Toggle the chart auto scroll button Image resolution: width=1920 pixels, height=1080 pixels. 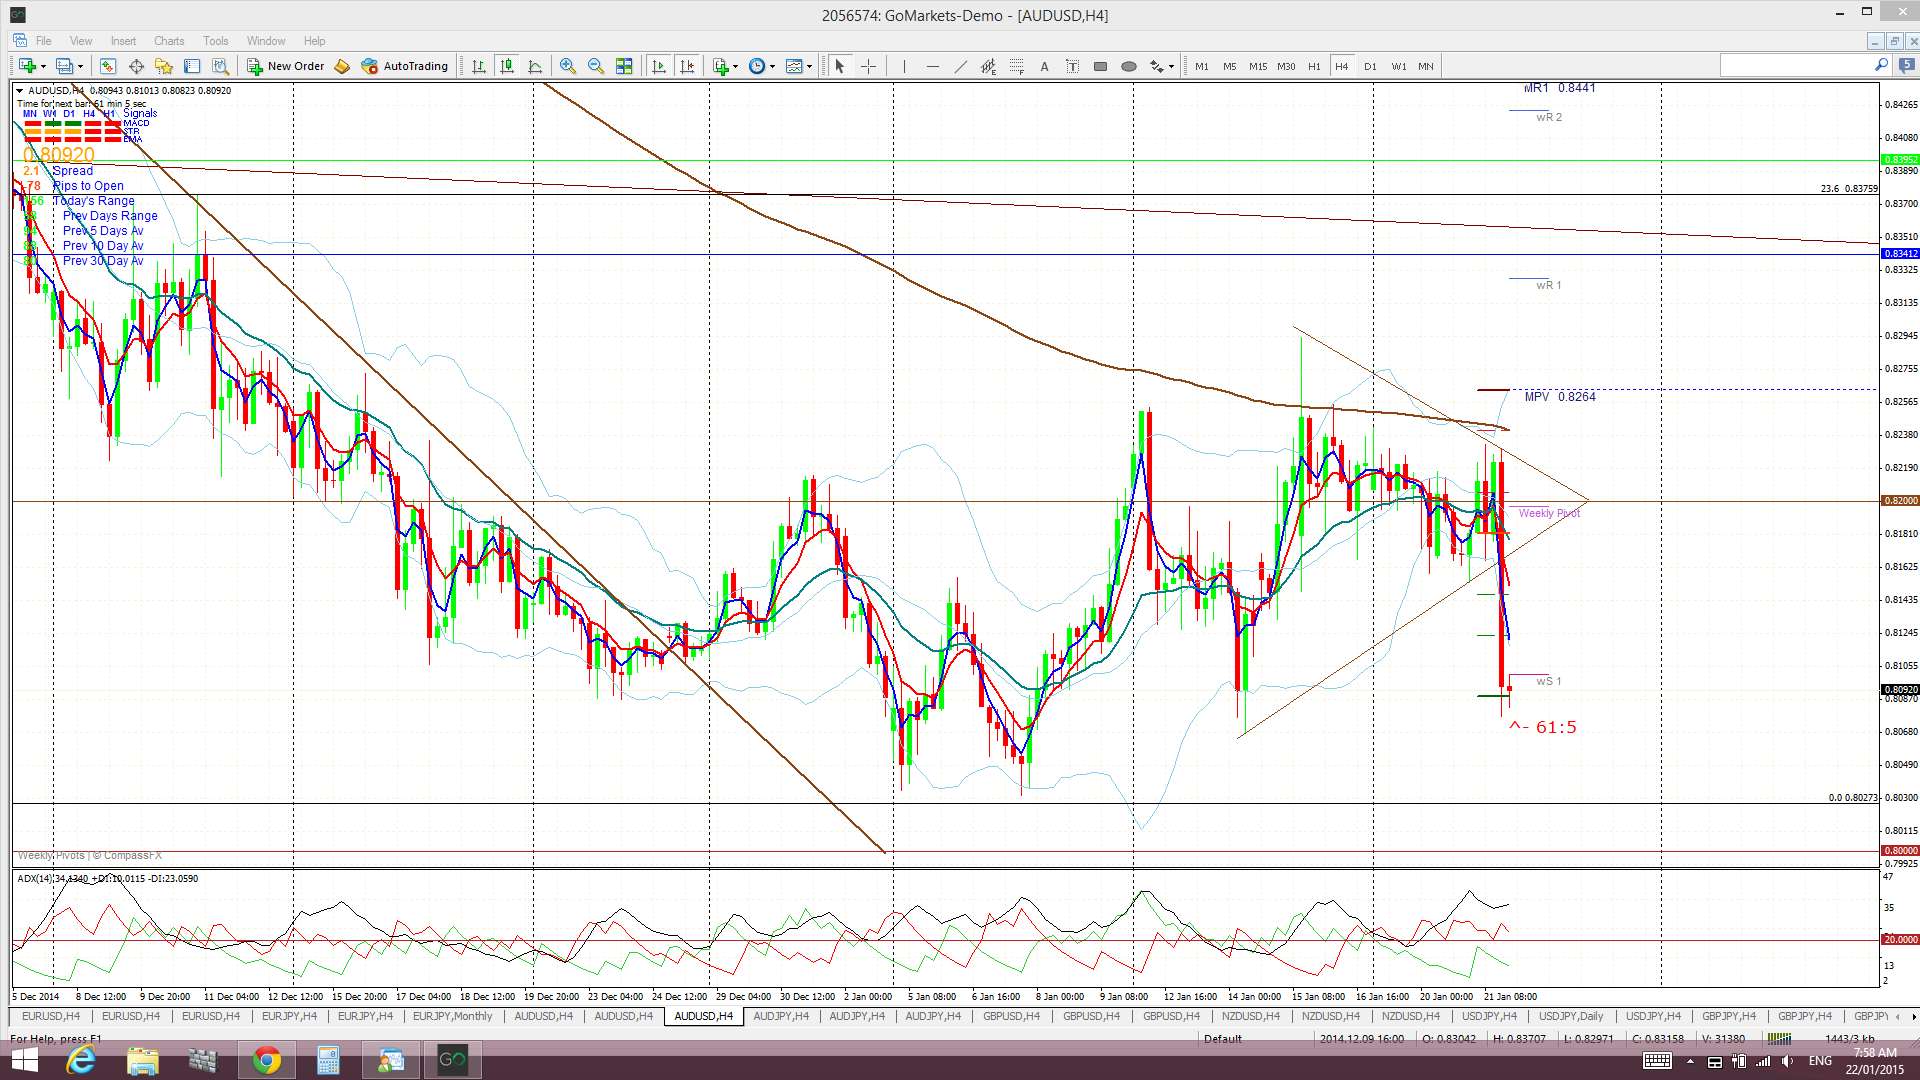tap(658, 66)
